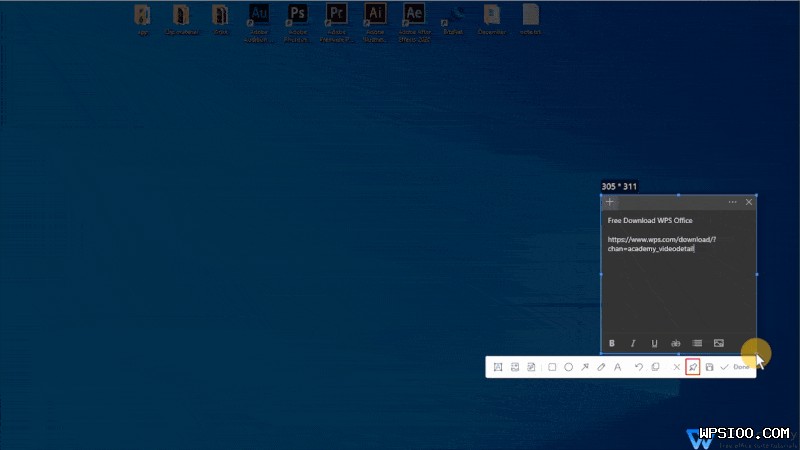The image size is (800, 450).
Task: Click the Done button
Action: (x=735, y=367)
